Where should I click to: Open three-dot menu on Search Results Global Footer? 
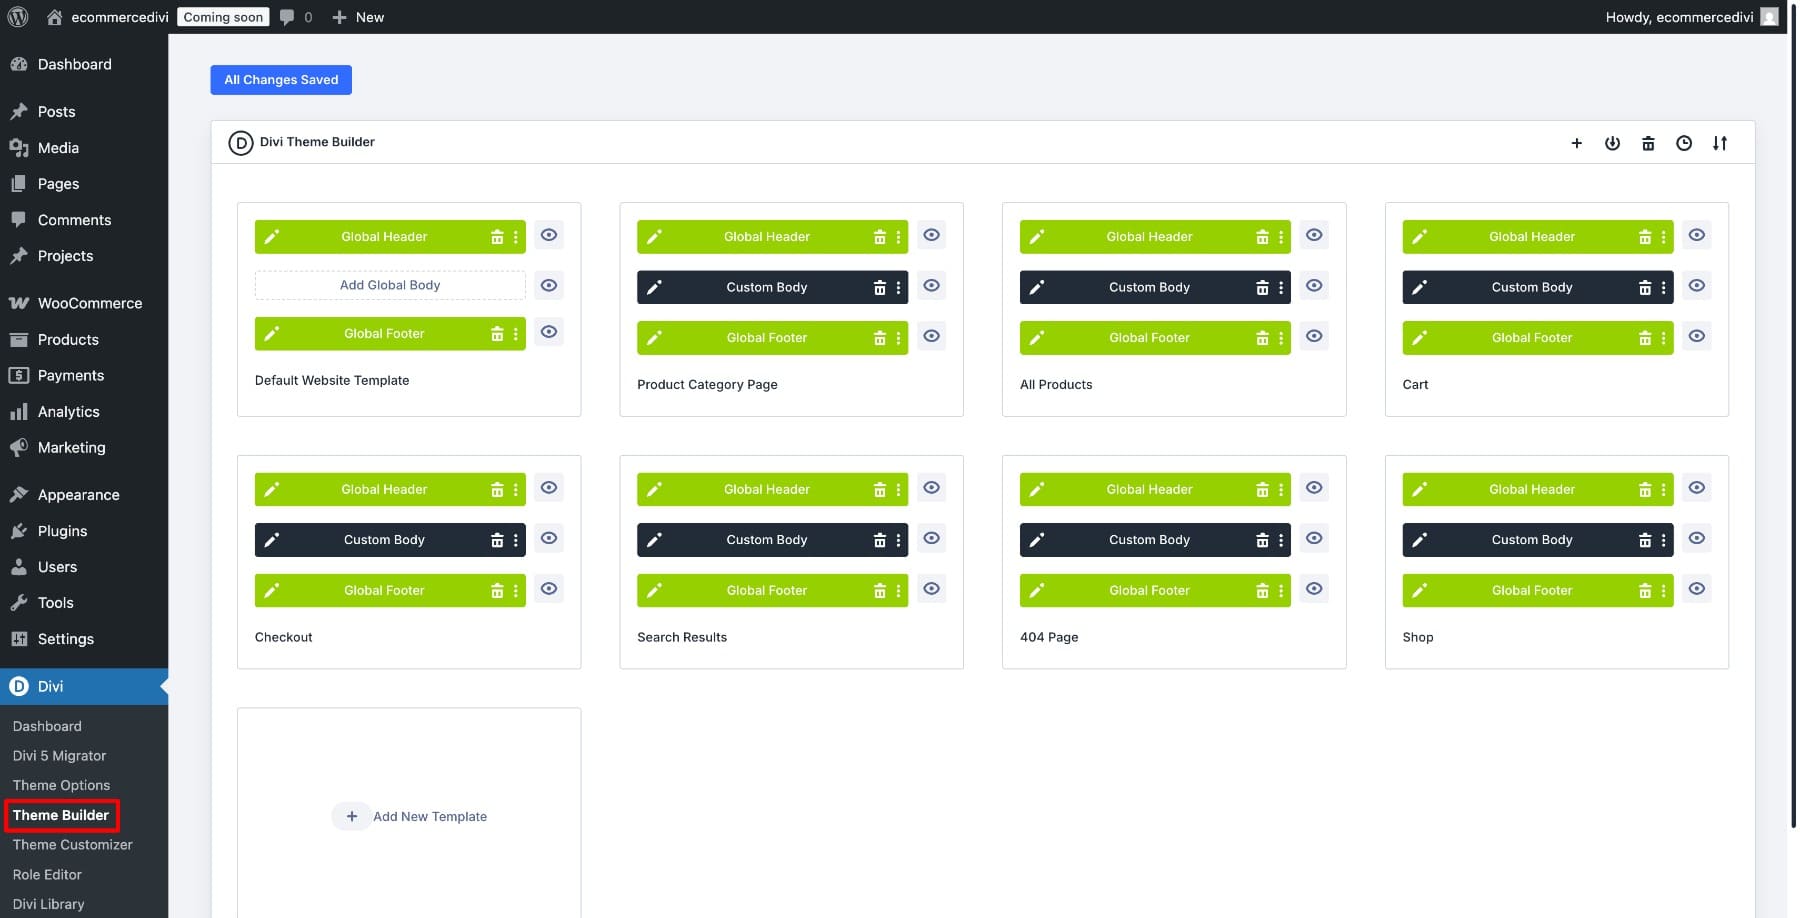[x=898, y=590]
